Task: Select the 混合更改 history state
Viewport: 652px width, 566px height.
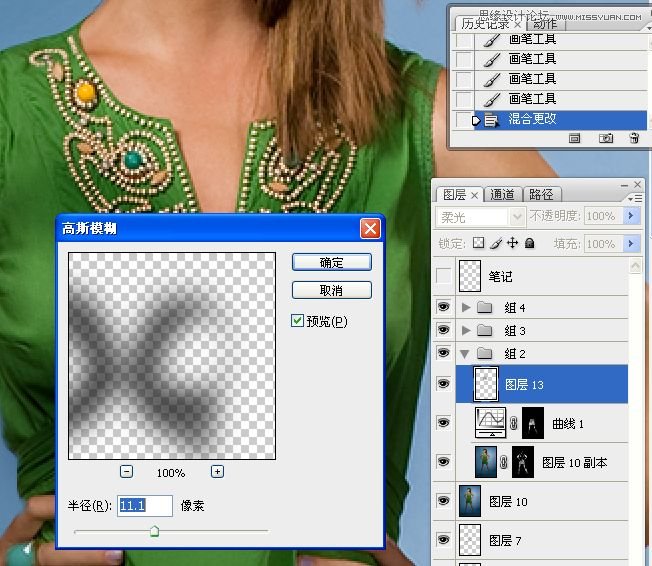Action: tap(561, 120)
